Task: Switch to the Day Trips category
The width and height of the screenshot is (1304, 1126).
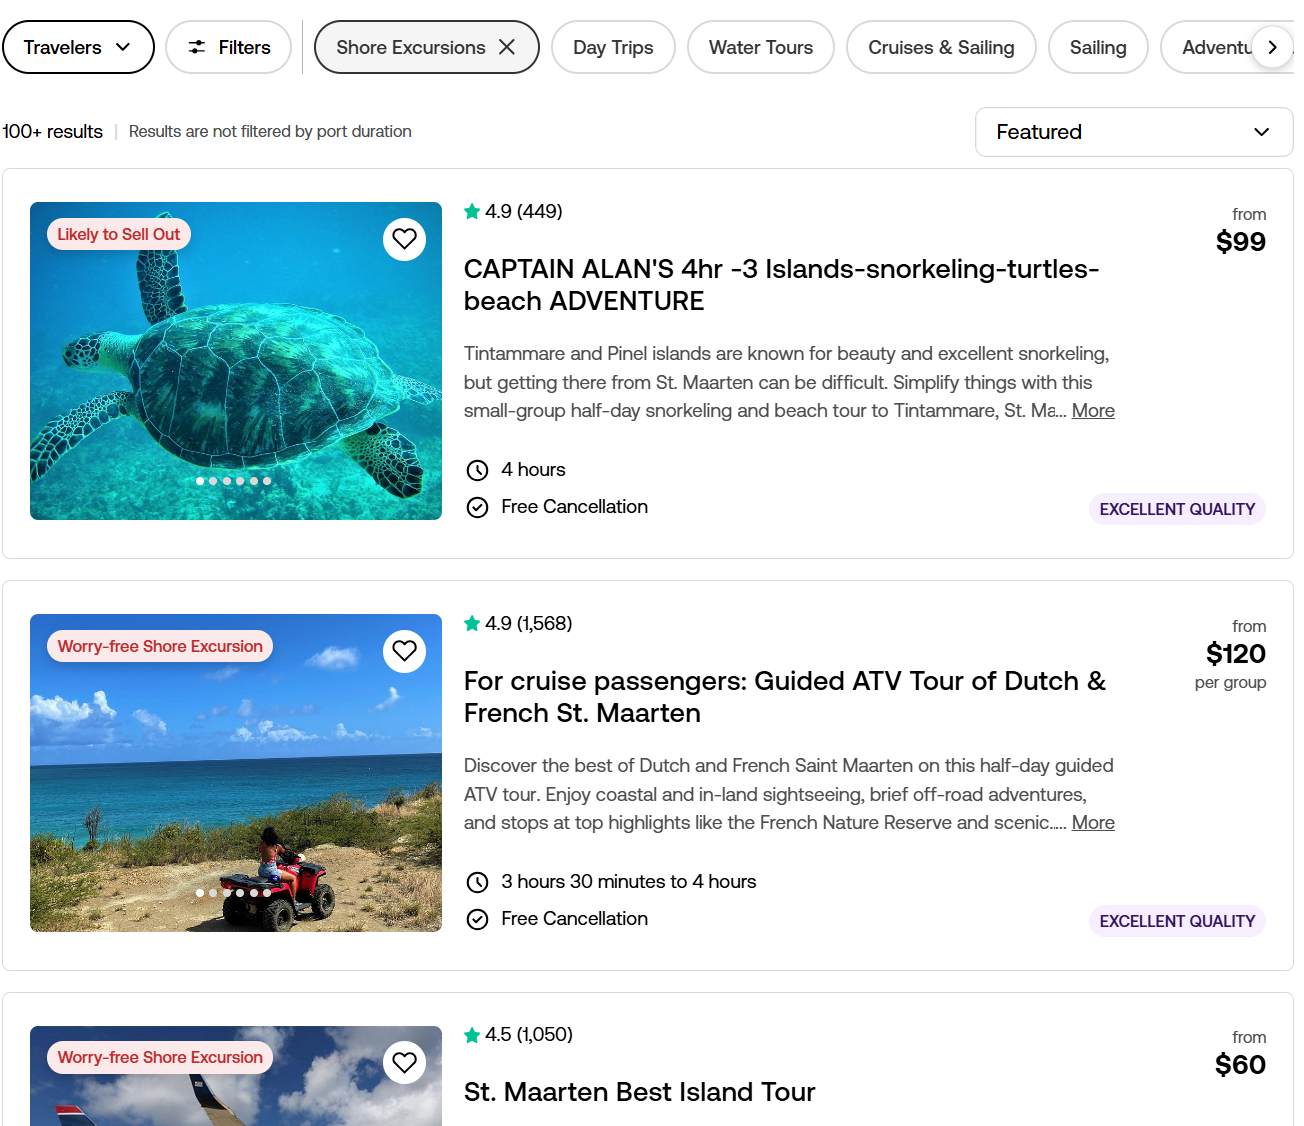Action: [613, 46]
